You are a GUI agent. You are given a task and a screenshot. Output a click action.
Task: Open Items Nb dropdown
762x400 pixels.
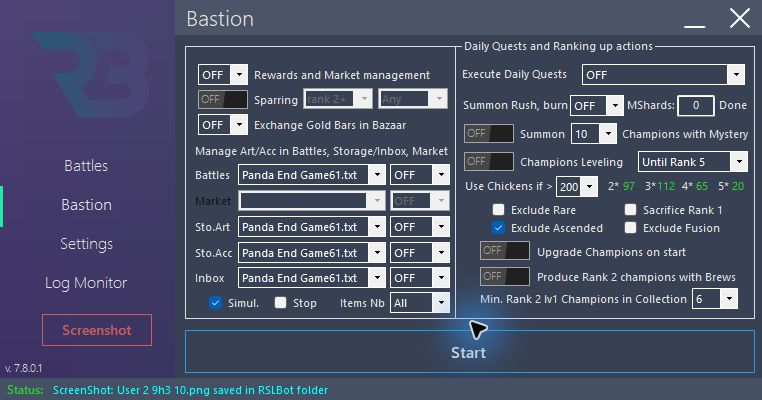419,303
